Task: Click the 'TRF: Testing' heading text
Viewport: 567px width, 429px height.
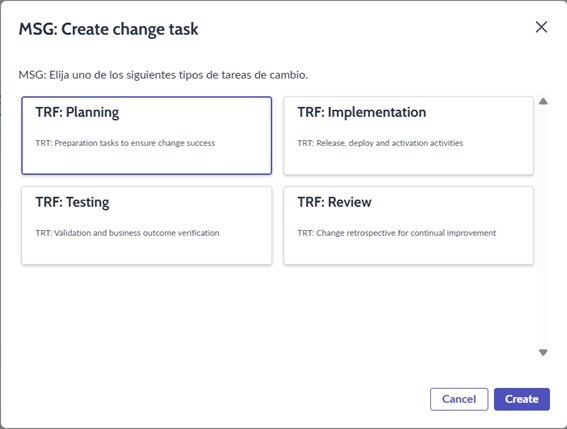Action: (72, 202)
